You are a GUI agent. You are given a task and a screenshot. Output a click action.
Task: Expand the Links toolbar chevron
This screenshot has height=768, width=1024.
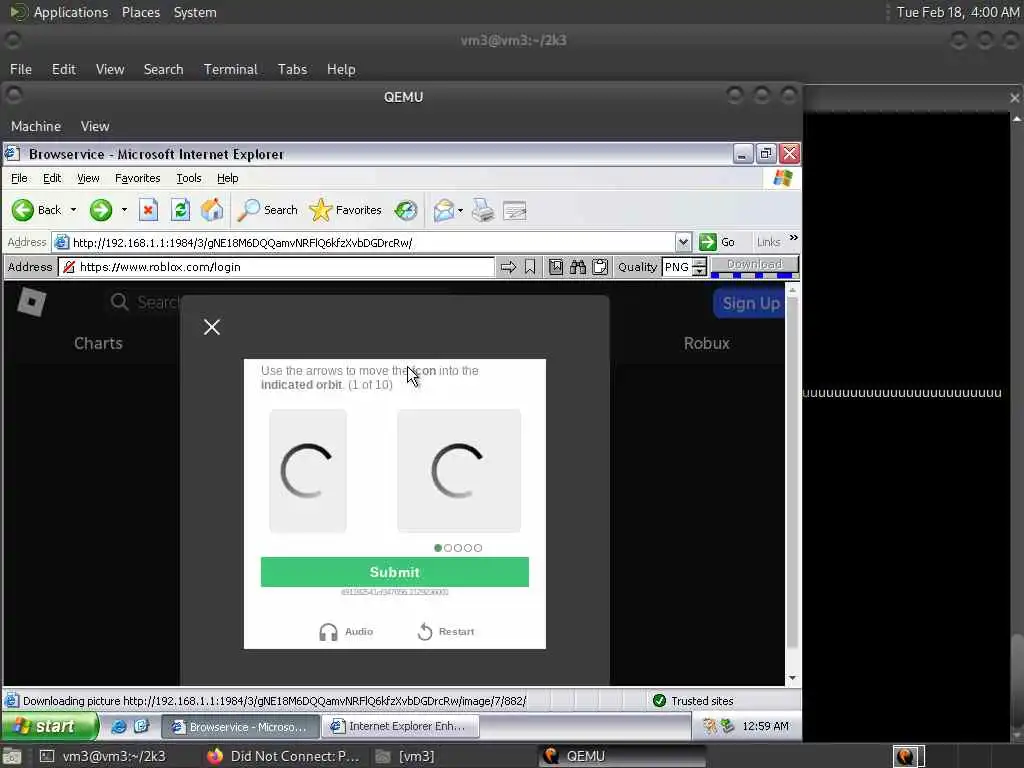pos(793,238)
